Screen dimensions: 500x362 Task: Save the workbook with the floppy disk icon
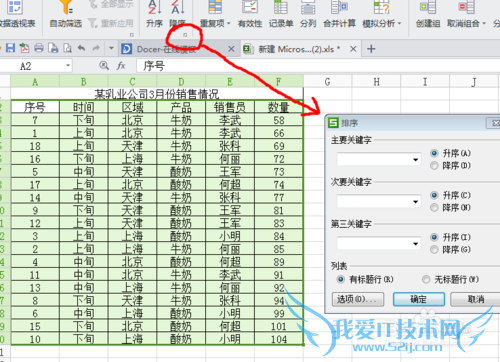pyautogui.click(x=10, y=48)
